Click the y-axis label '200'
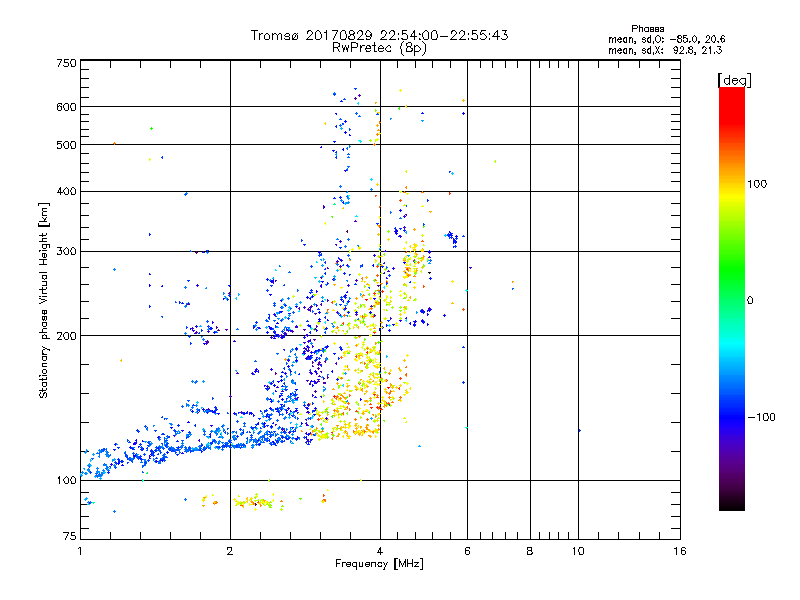Viewport: 800px width, 600px height. [x=66, y=335]
